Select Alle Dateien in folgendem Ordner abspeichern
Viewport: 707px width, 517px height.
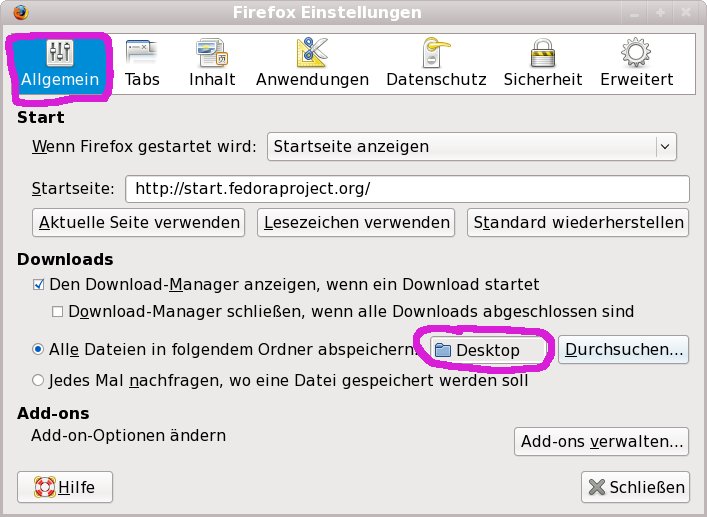coord(39,349)
